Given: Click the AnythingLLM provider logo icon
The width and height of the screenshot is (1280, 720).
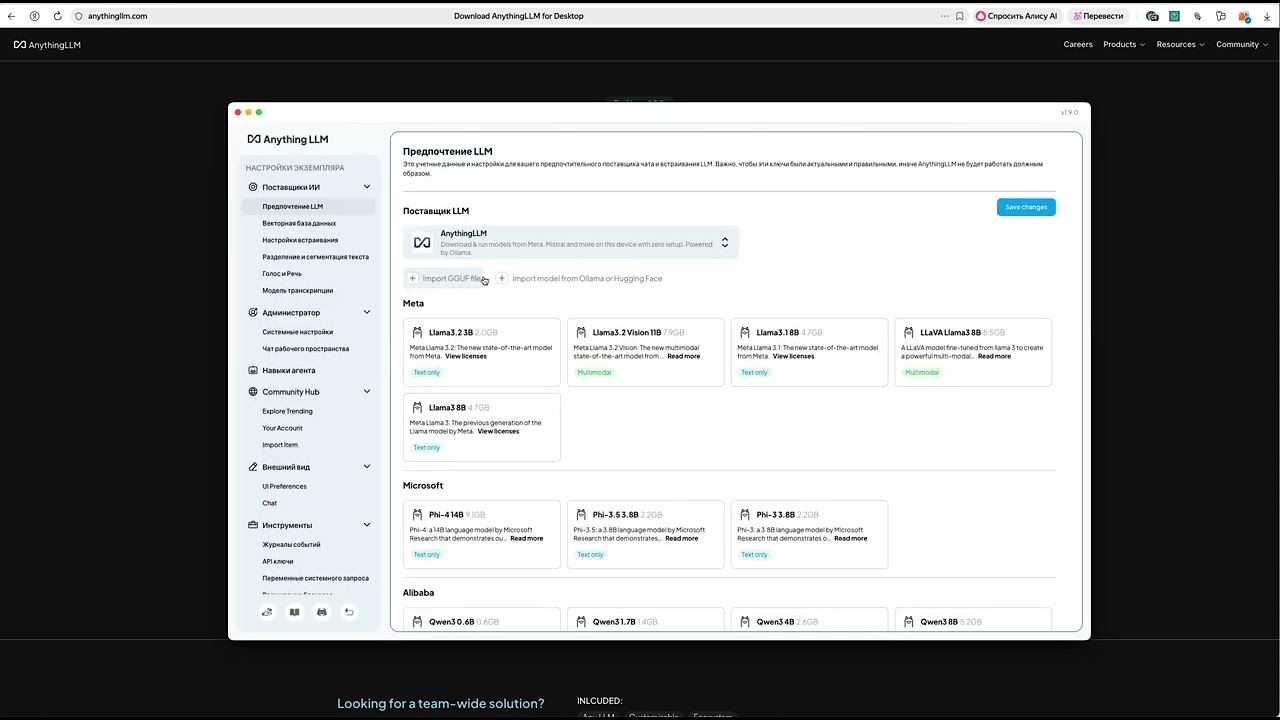Looking at the screenshot, I should (x=422, y=243).
